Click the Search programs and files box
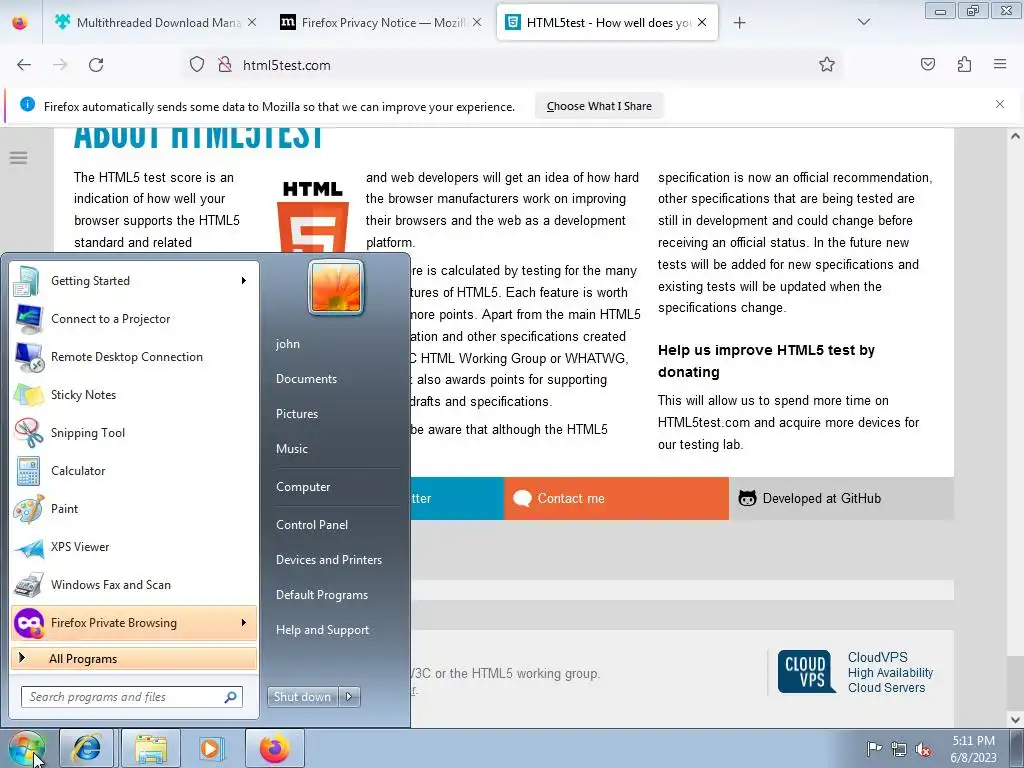This screenshot has height=768, width=1024. coord(132,697)
